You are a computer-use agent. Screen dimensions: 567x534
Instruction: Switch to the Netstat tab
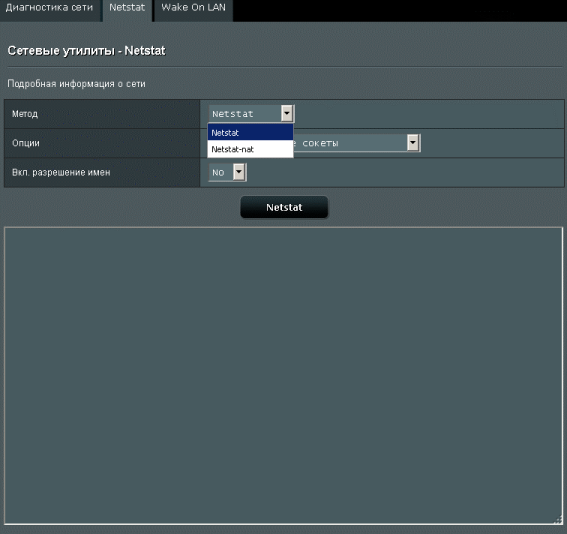[127, 8]
